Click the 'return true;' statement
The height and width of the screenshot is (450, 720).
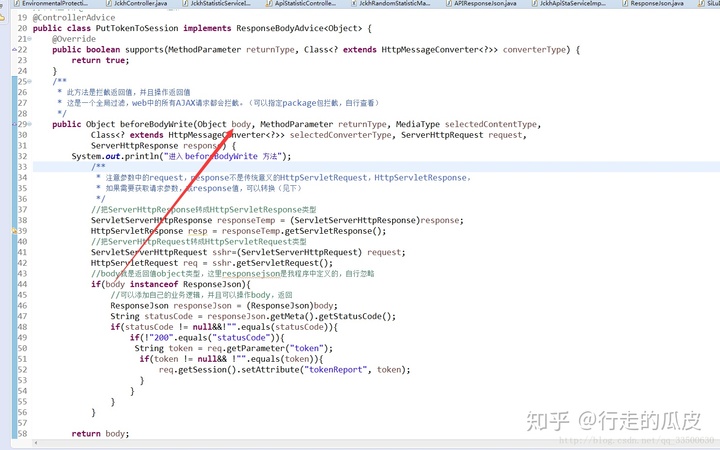click(x=101, y=60)
